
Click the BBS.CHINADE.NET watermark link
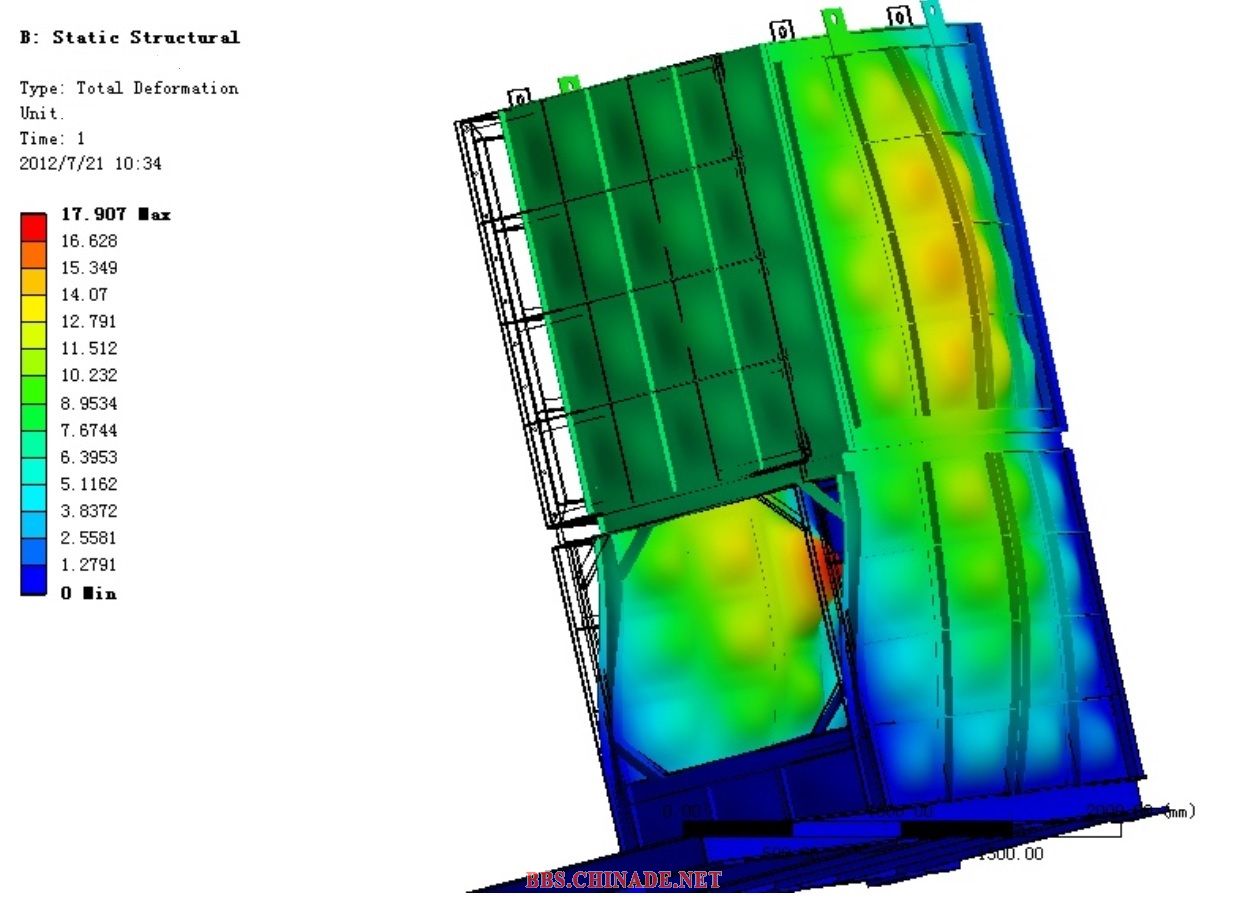click(622, 880)
